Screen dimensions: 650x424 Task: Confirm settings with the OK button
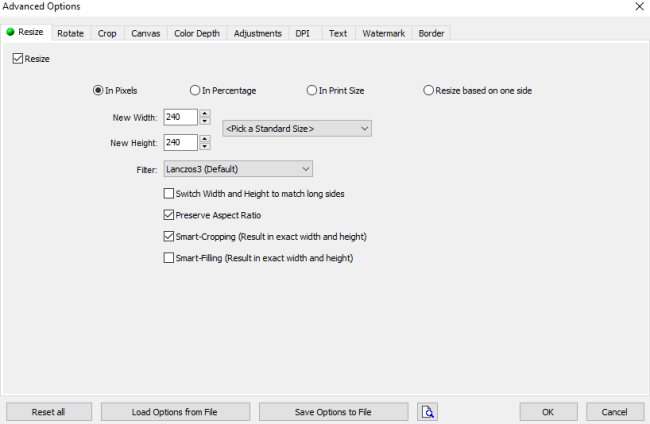click(548, 412)
